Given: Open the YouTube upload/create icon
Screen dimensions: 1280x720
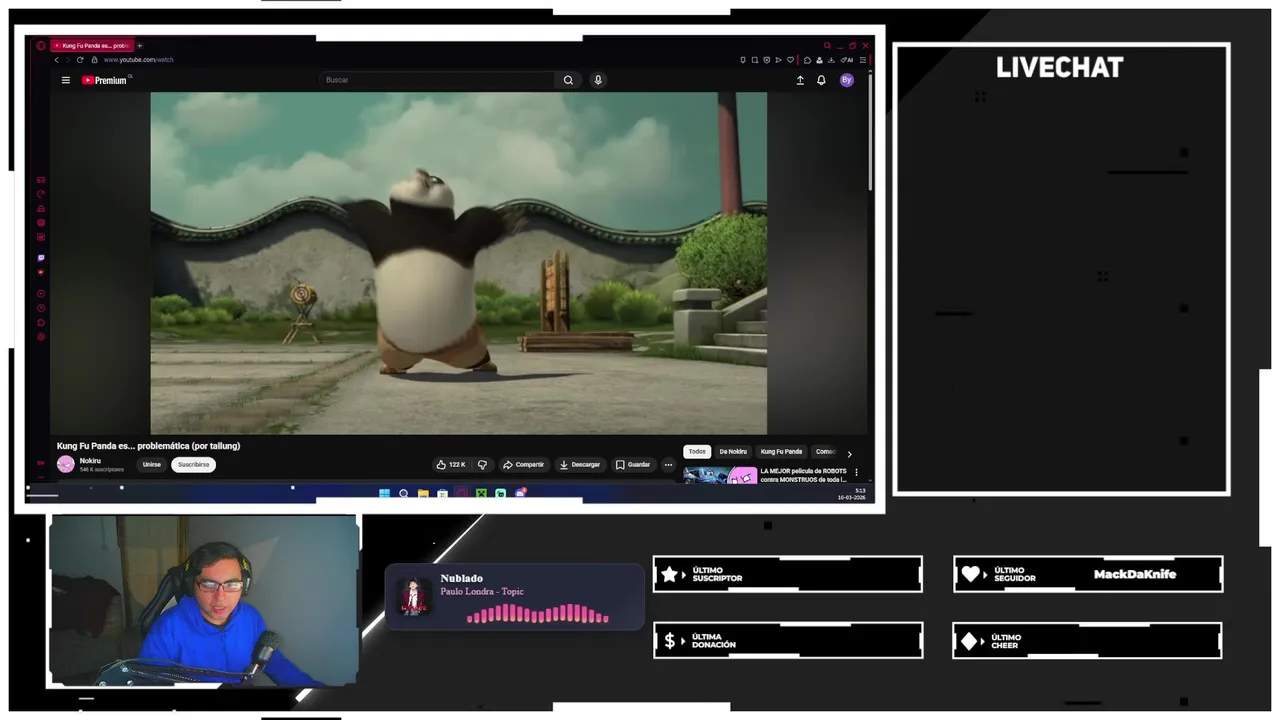Looking at the screenshot, I should (800, 80).
